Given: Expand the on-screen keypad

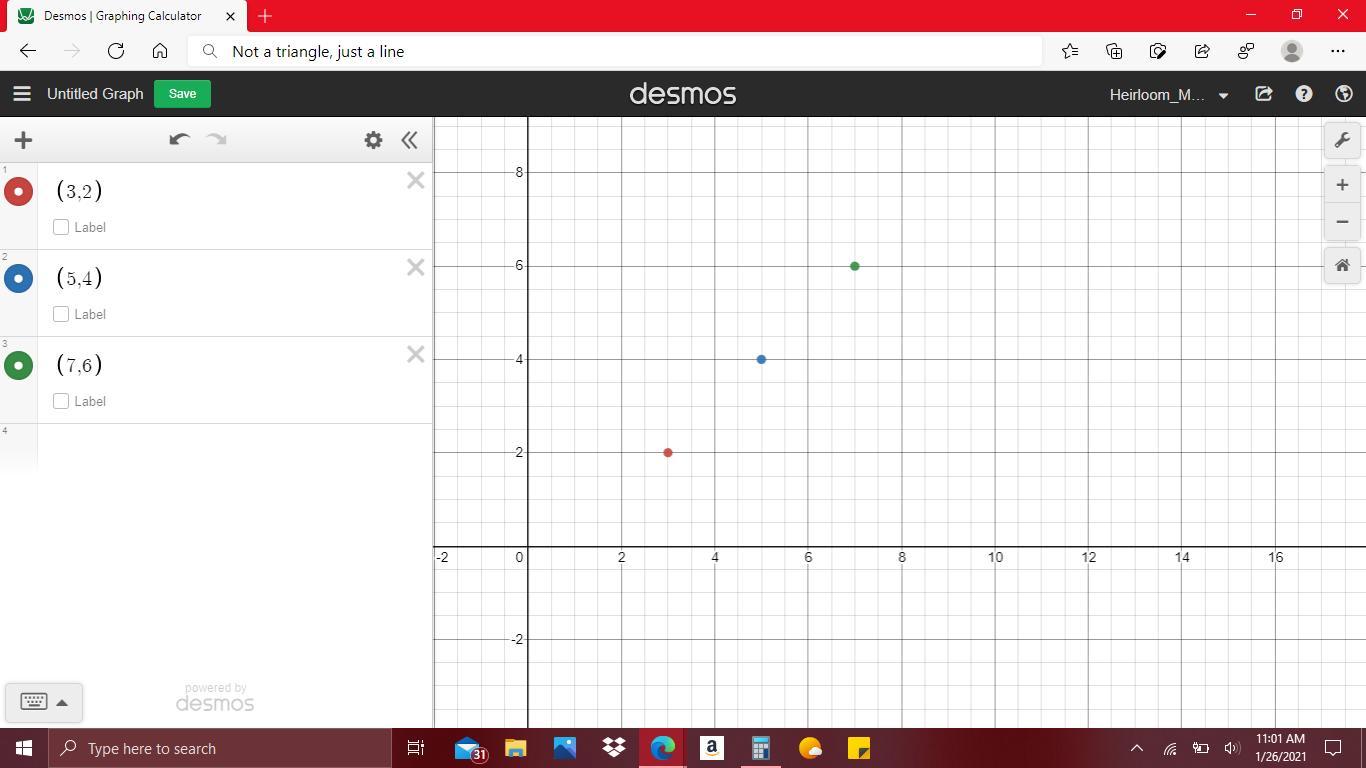Looking at the screenshot, I should pyautogui.click(x=44, y=702).
